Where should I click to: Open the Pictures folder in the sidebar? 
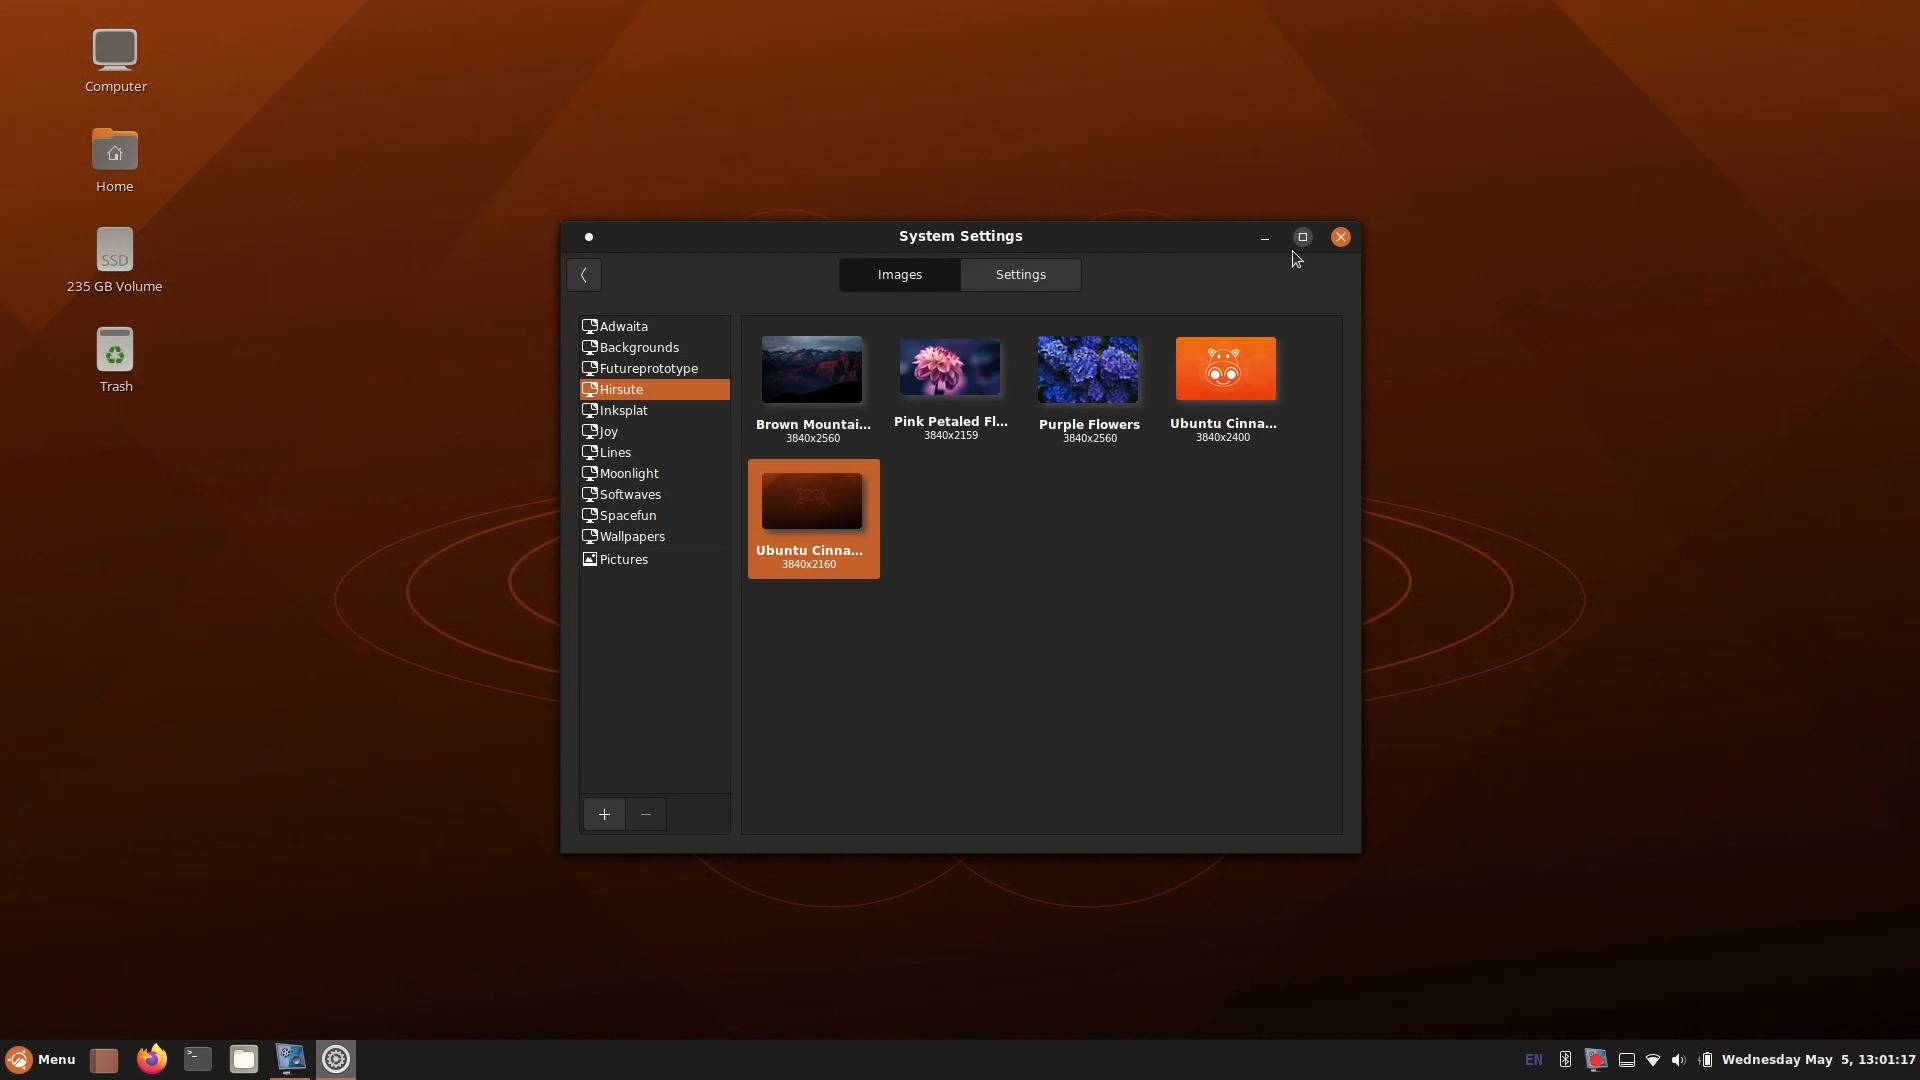click(623, 559)
